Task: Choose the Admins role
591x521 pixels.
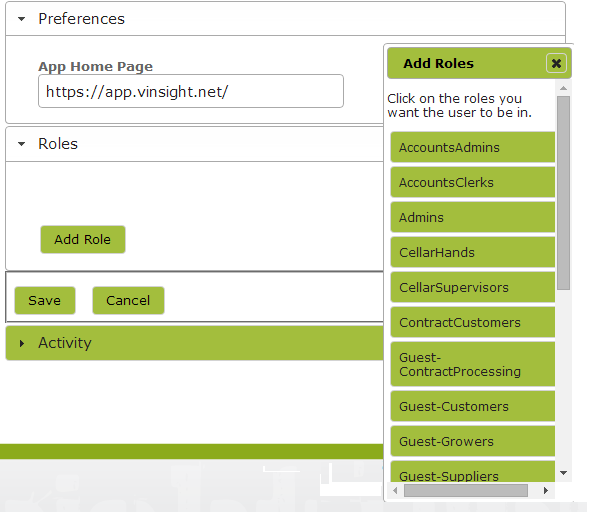Action: coord(473,218)
